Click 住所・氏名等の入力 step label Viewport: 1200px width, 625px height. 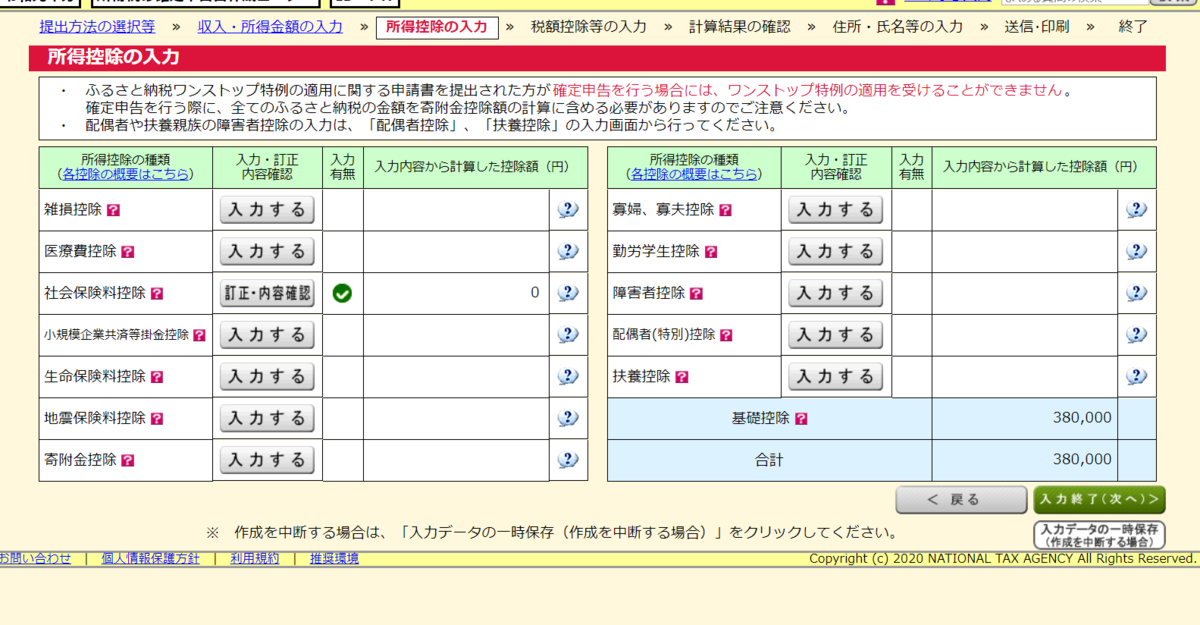point(897,27)
